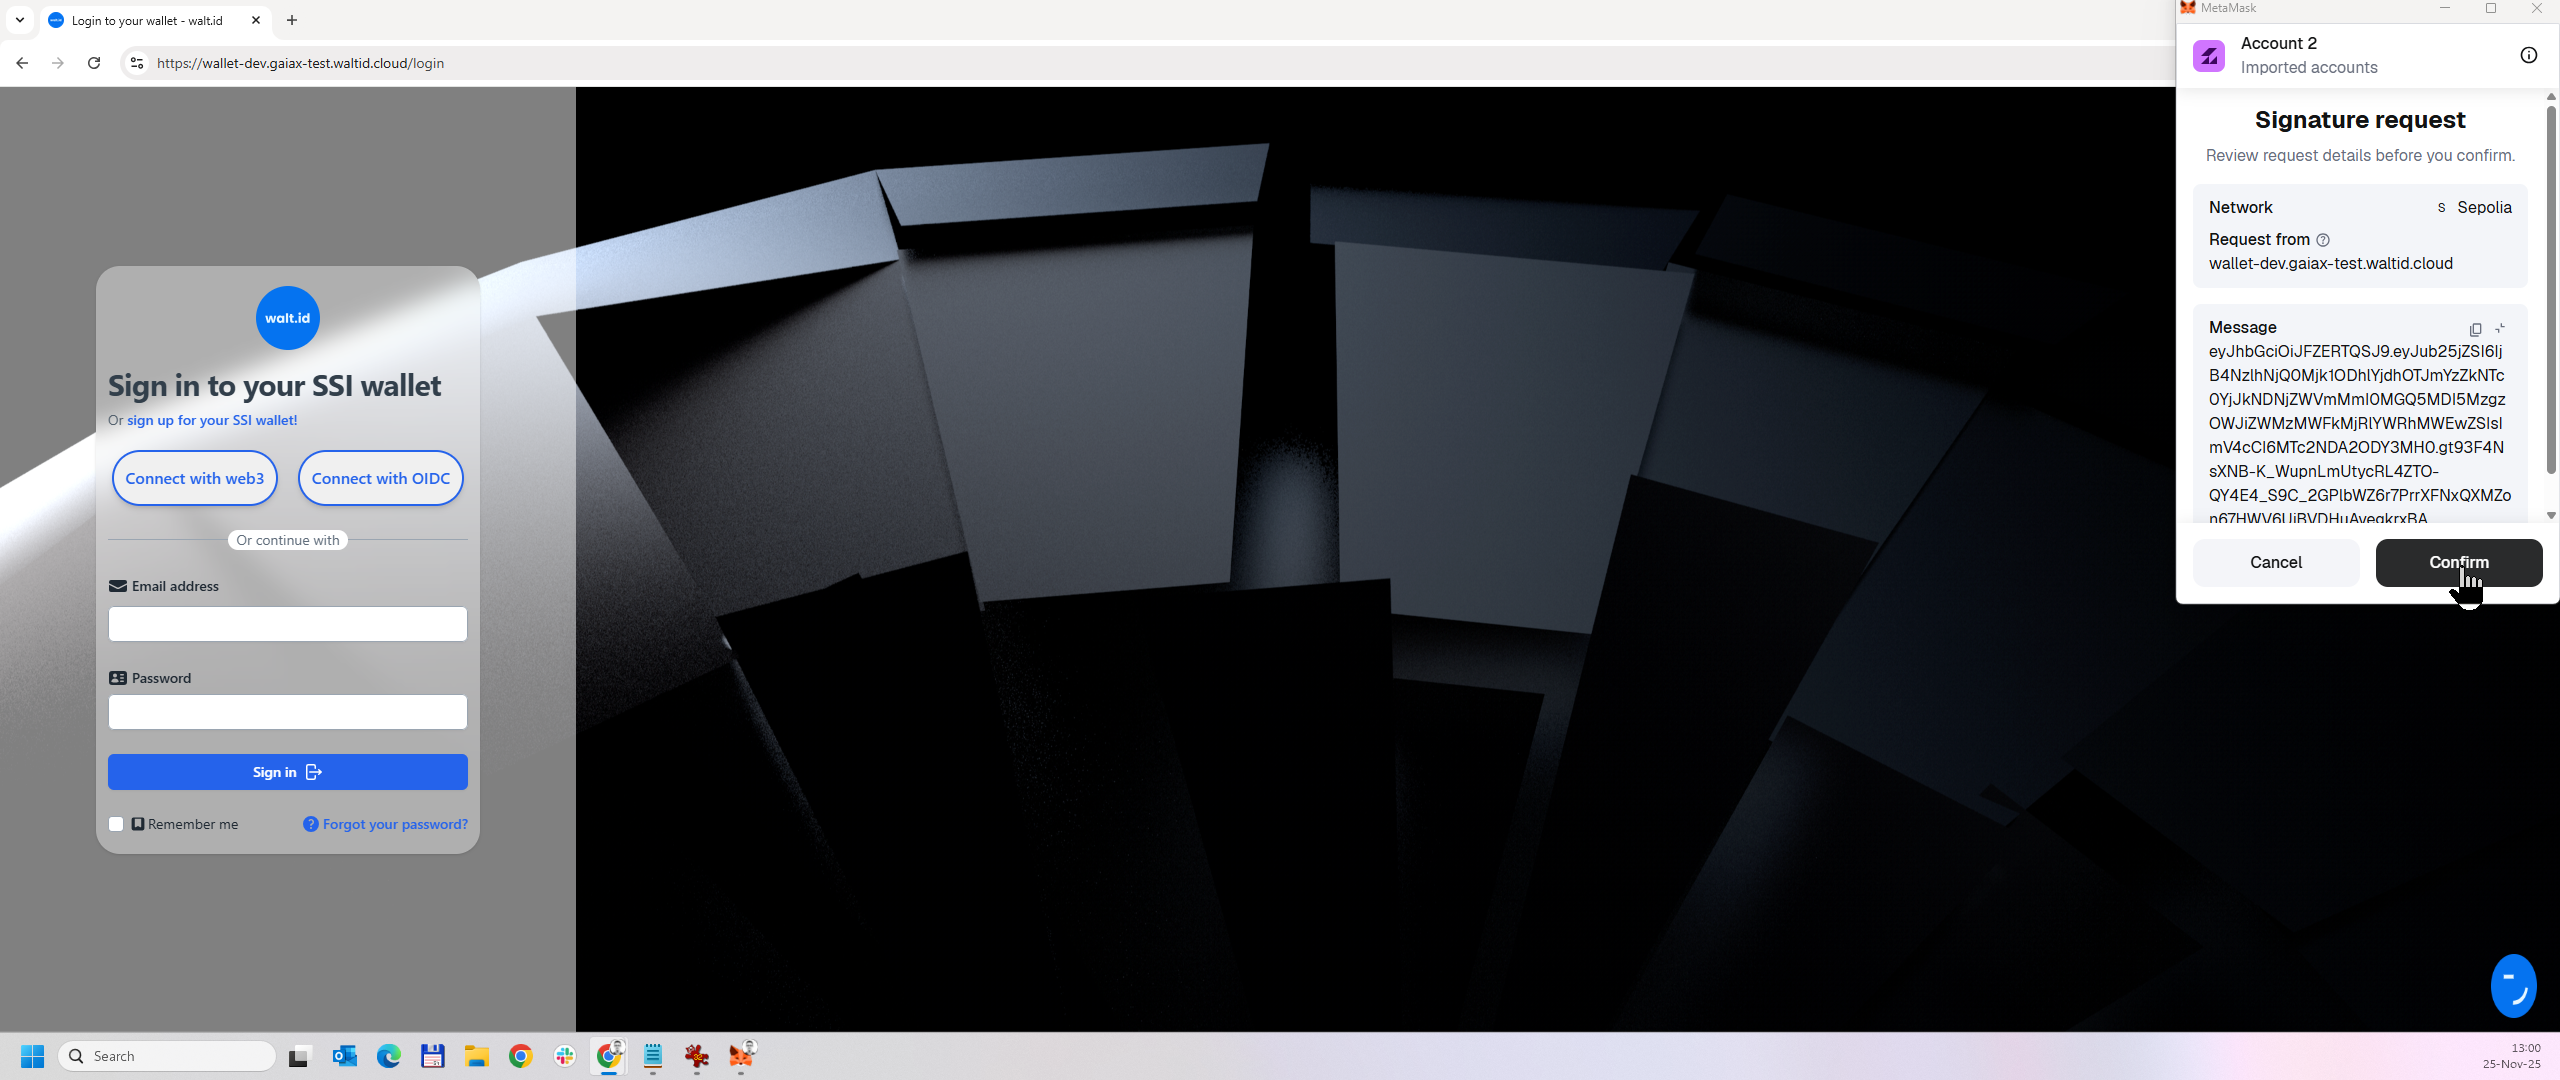2560x1080 pixels.
Task: Reload the wallet login page
Action: pyautogui.click(x=94, y=63)
